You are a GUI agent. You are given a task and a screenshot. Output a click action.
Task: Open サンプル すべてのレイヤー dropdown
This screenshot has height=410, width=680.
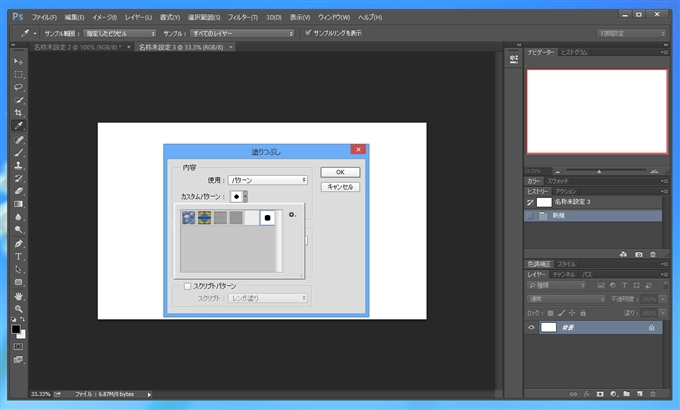click(x=242, y=33)
